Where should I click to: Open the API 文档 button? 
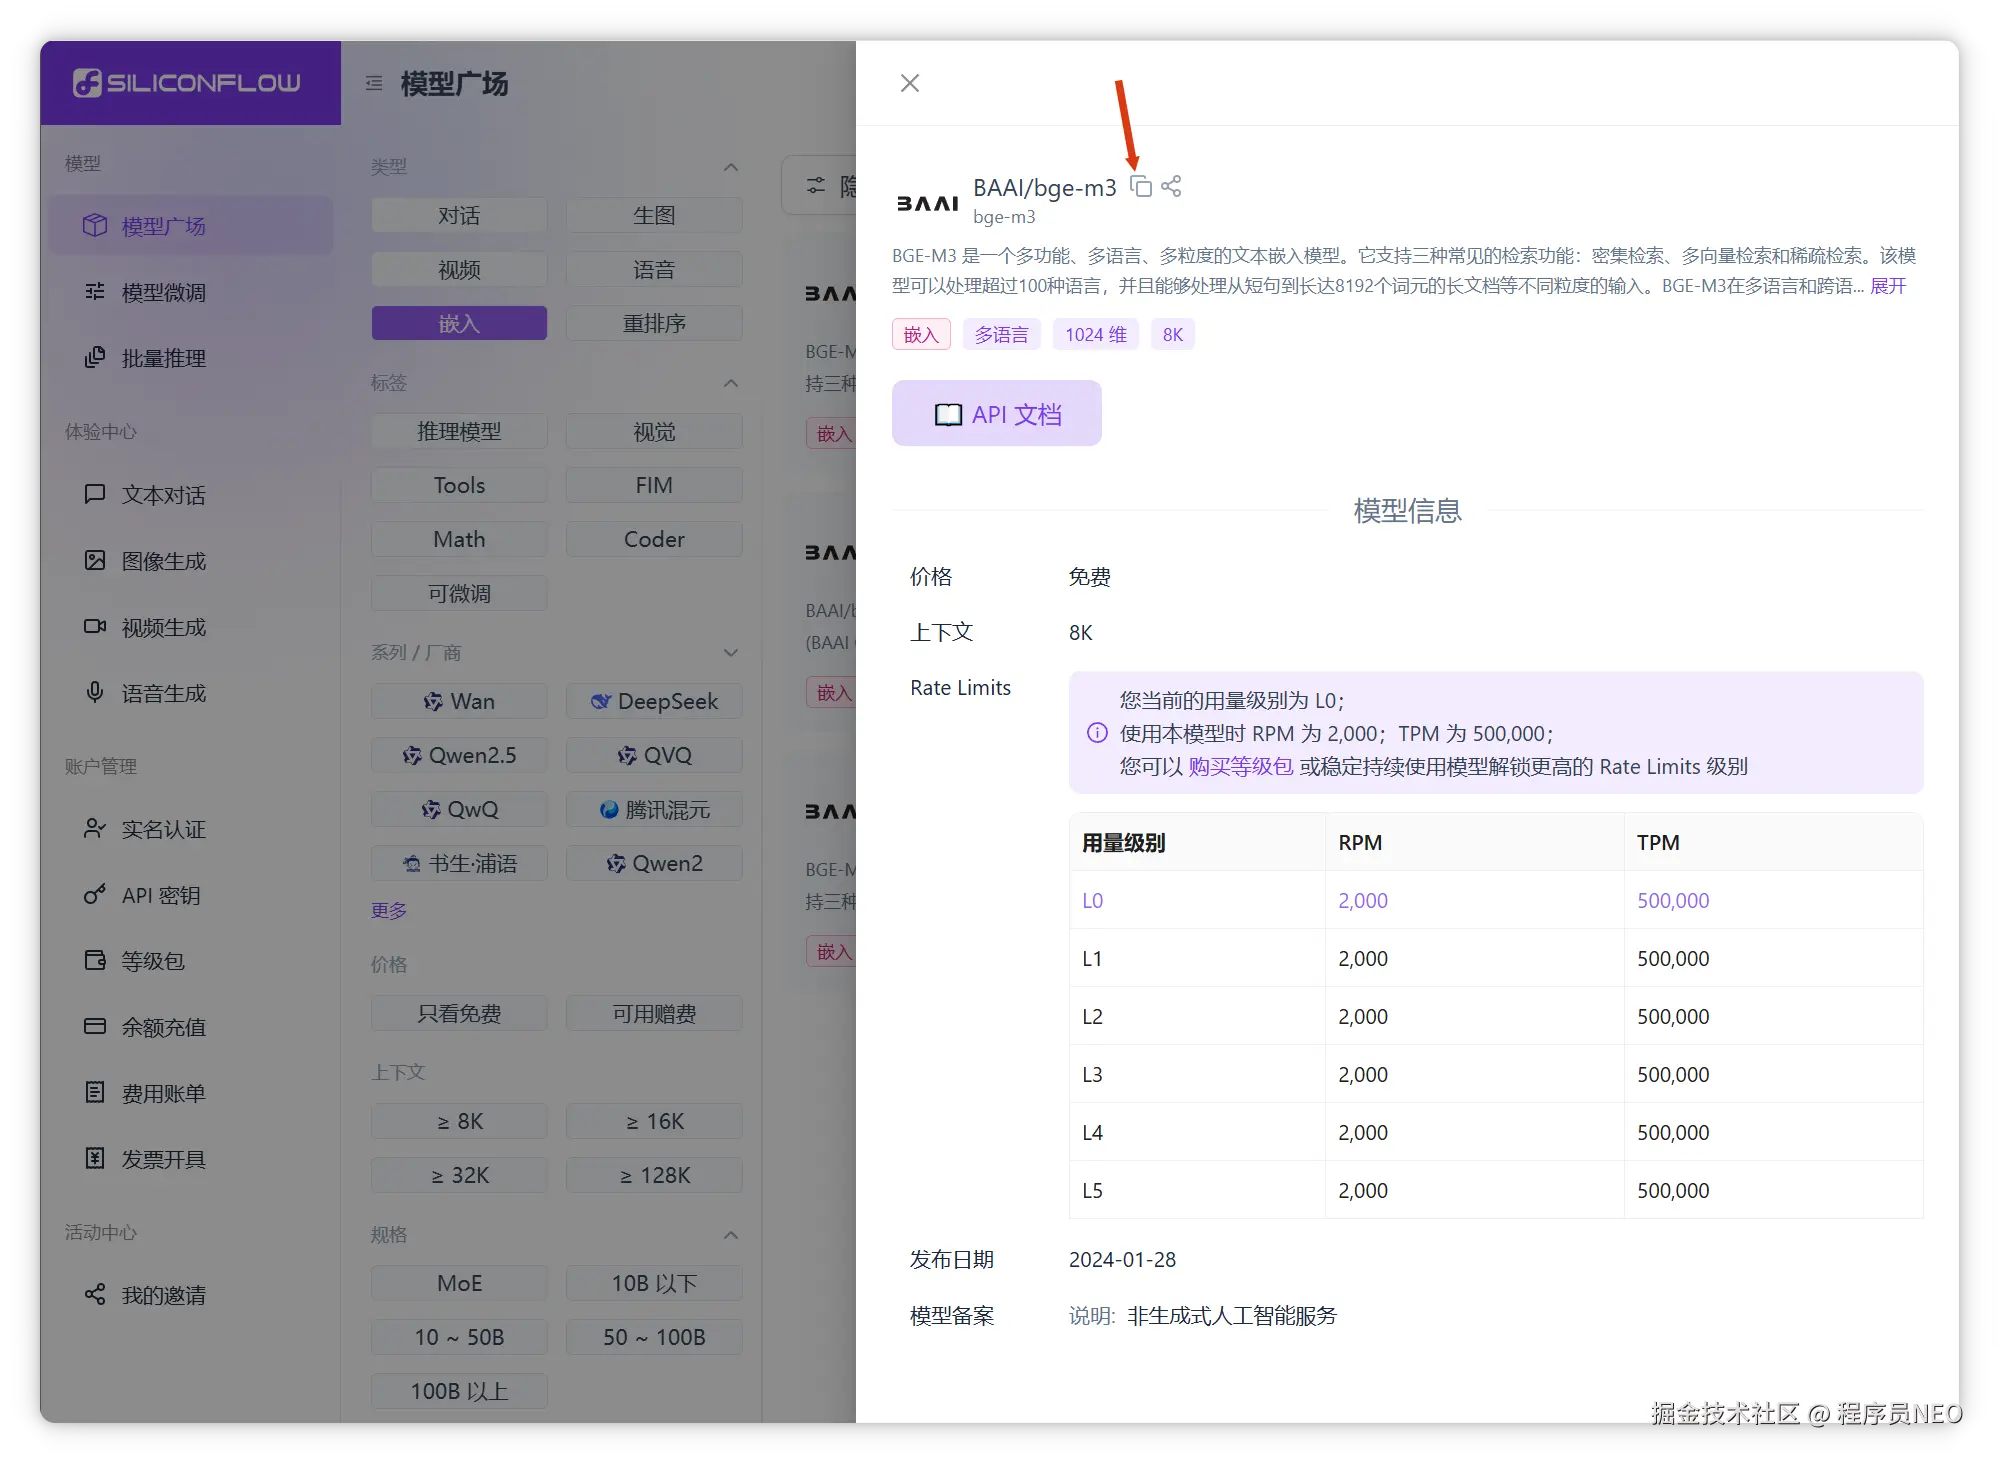[997, 414]
